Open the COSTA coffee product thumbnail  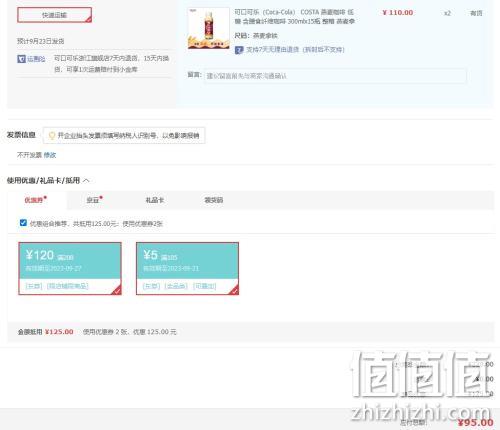pos(209,28)
